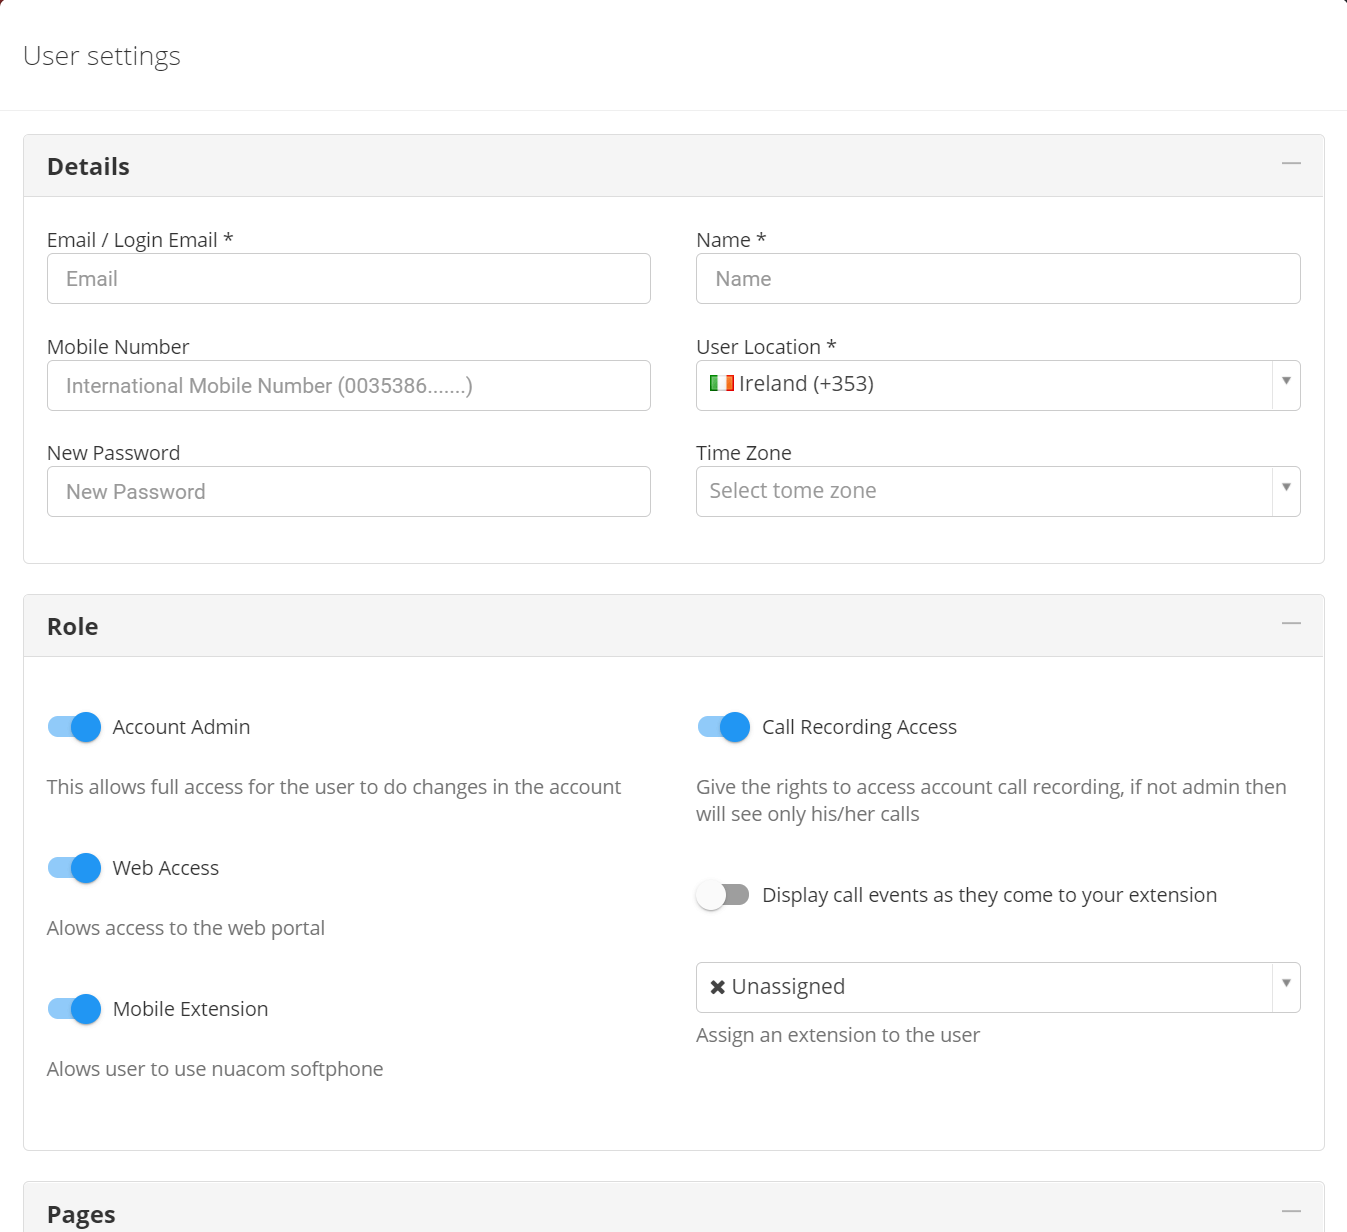Click 'Give the rights to access account call recording' text

click(991, 800)
